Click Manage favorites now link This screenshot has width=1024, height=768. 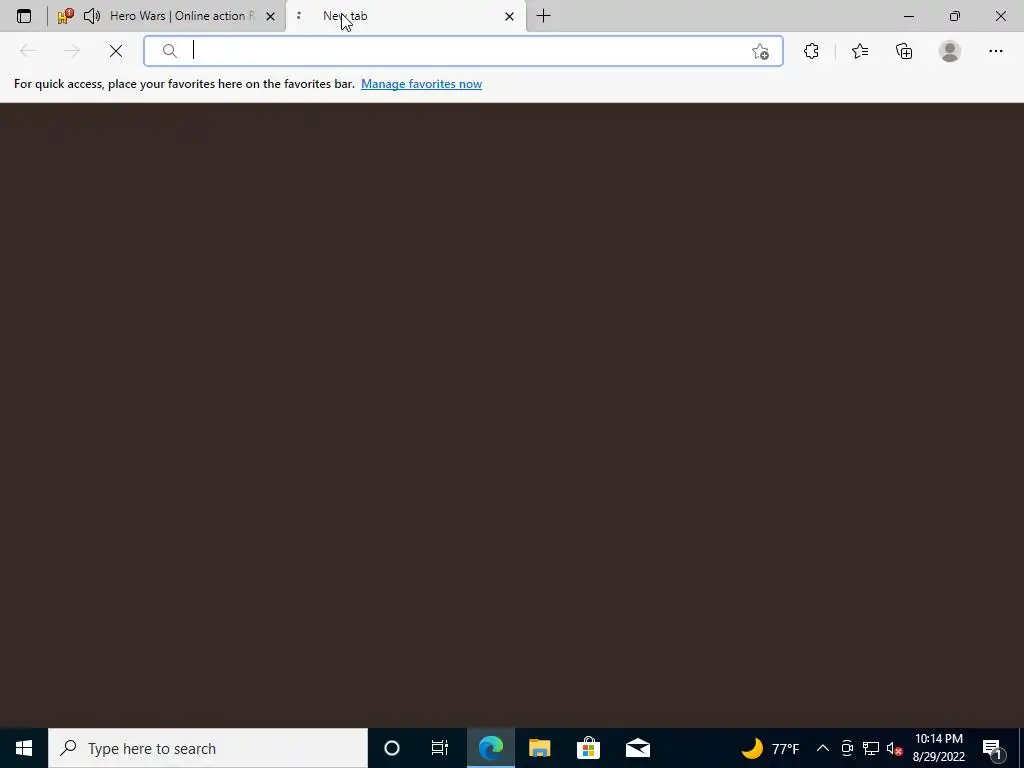(421, 84)
